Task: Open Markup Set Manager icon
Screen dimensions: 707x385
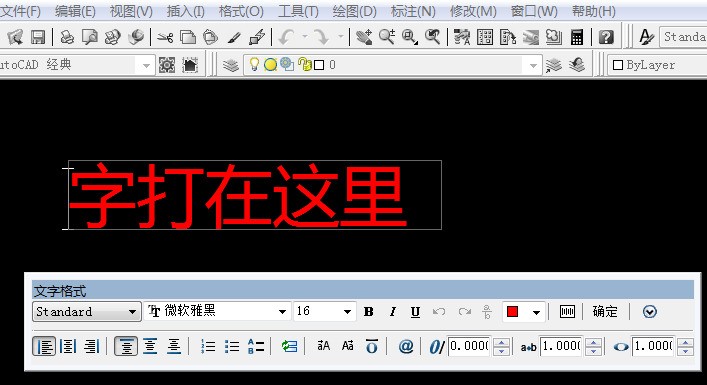Action: pyautogui.click(x=553, y=37)
